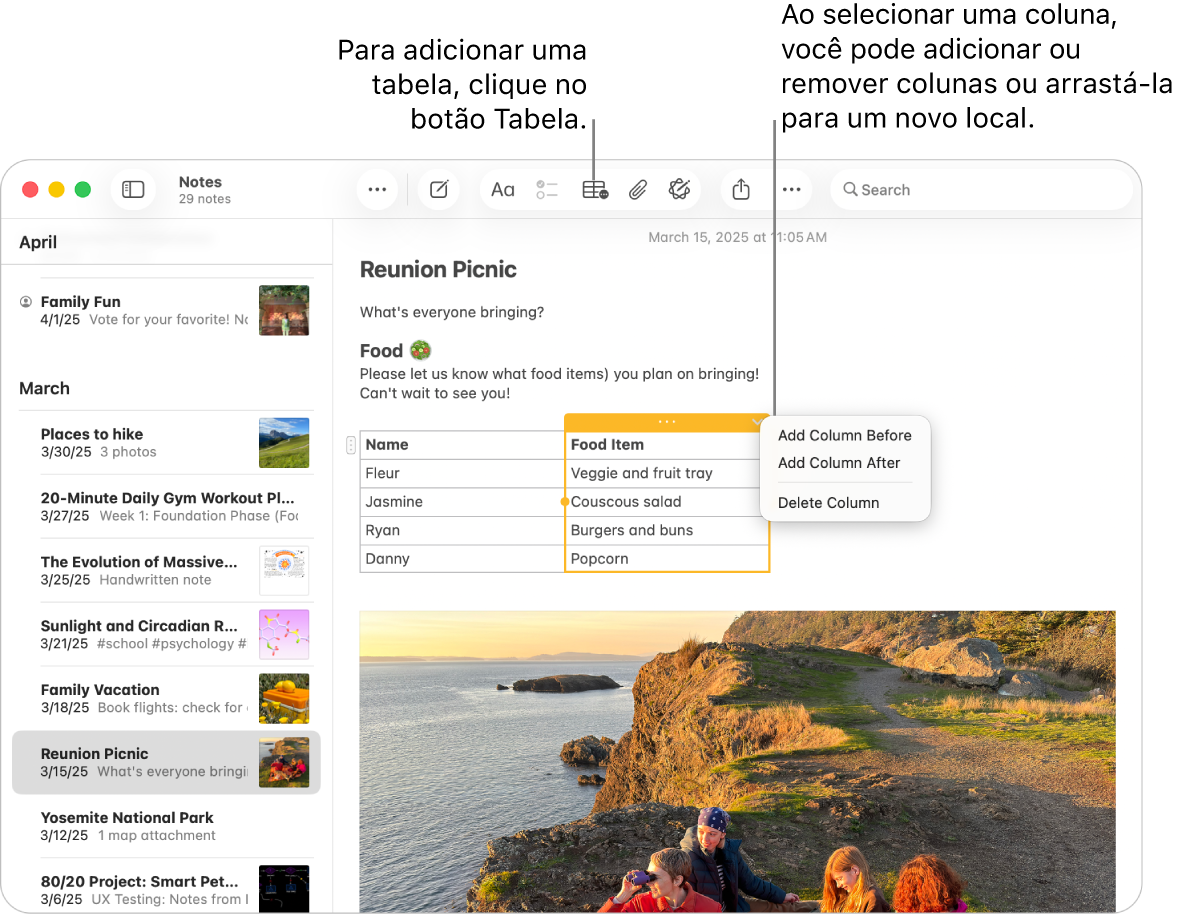Click the column handle dots above Food Item
1194x915 pixels.
click(x=666, y=422)
